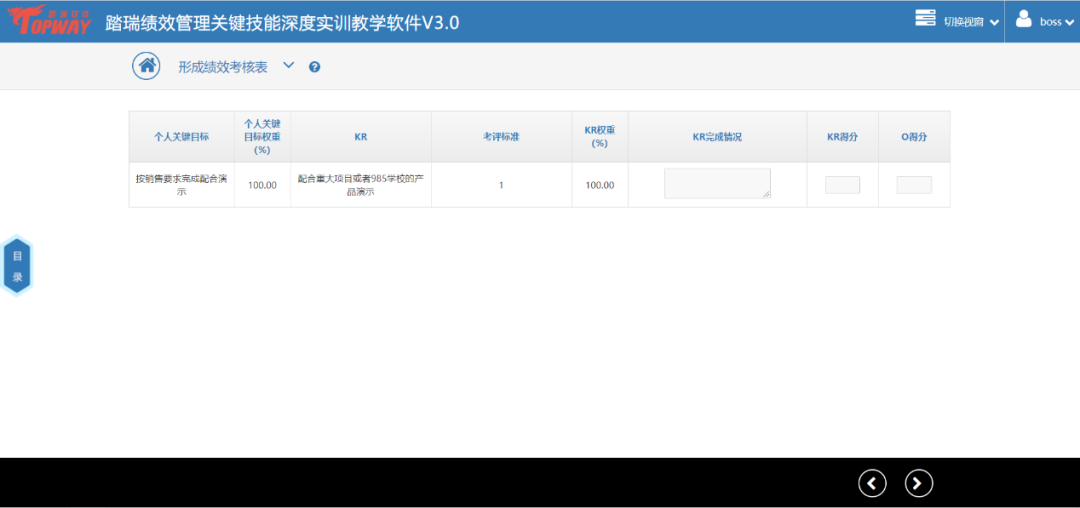Open the 目录 side panel tab
This screenshot has height=508, width=1080.
[17, 266]
